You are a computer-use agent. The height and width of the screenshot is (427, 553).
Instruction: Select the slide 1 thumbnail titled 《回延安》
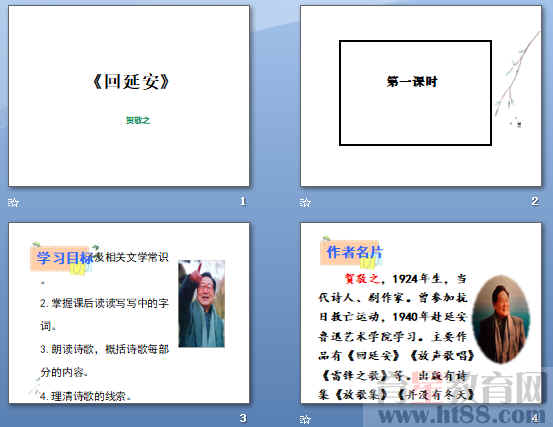tap(129, 96)
